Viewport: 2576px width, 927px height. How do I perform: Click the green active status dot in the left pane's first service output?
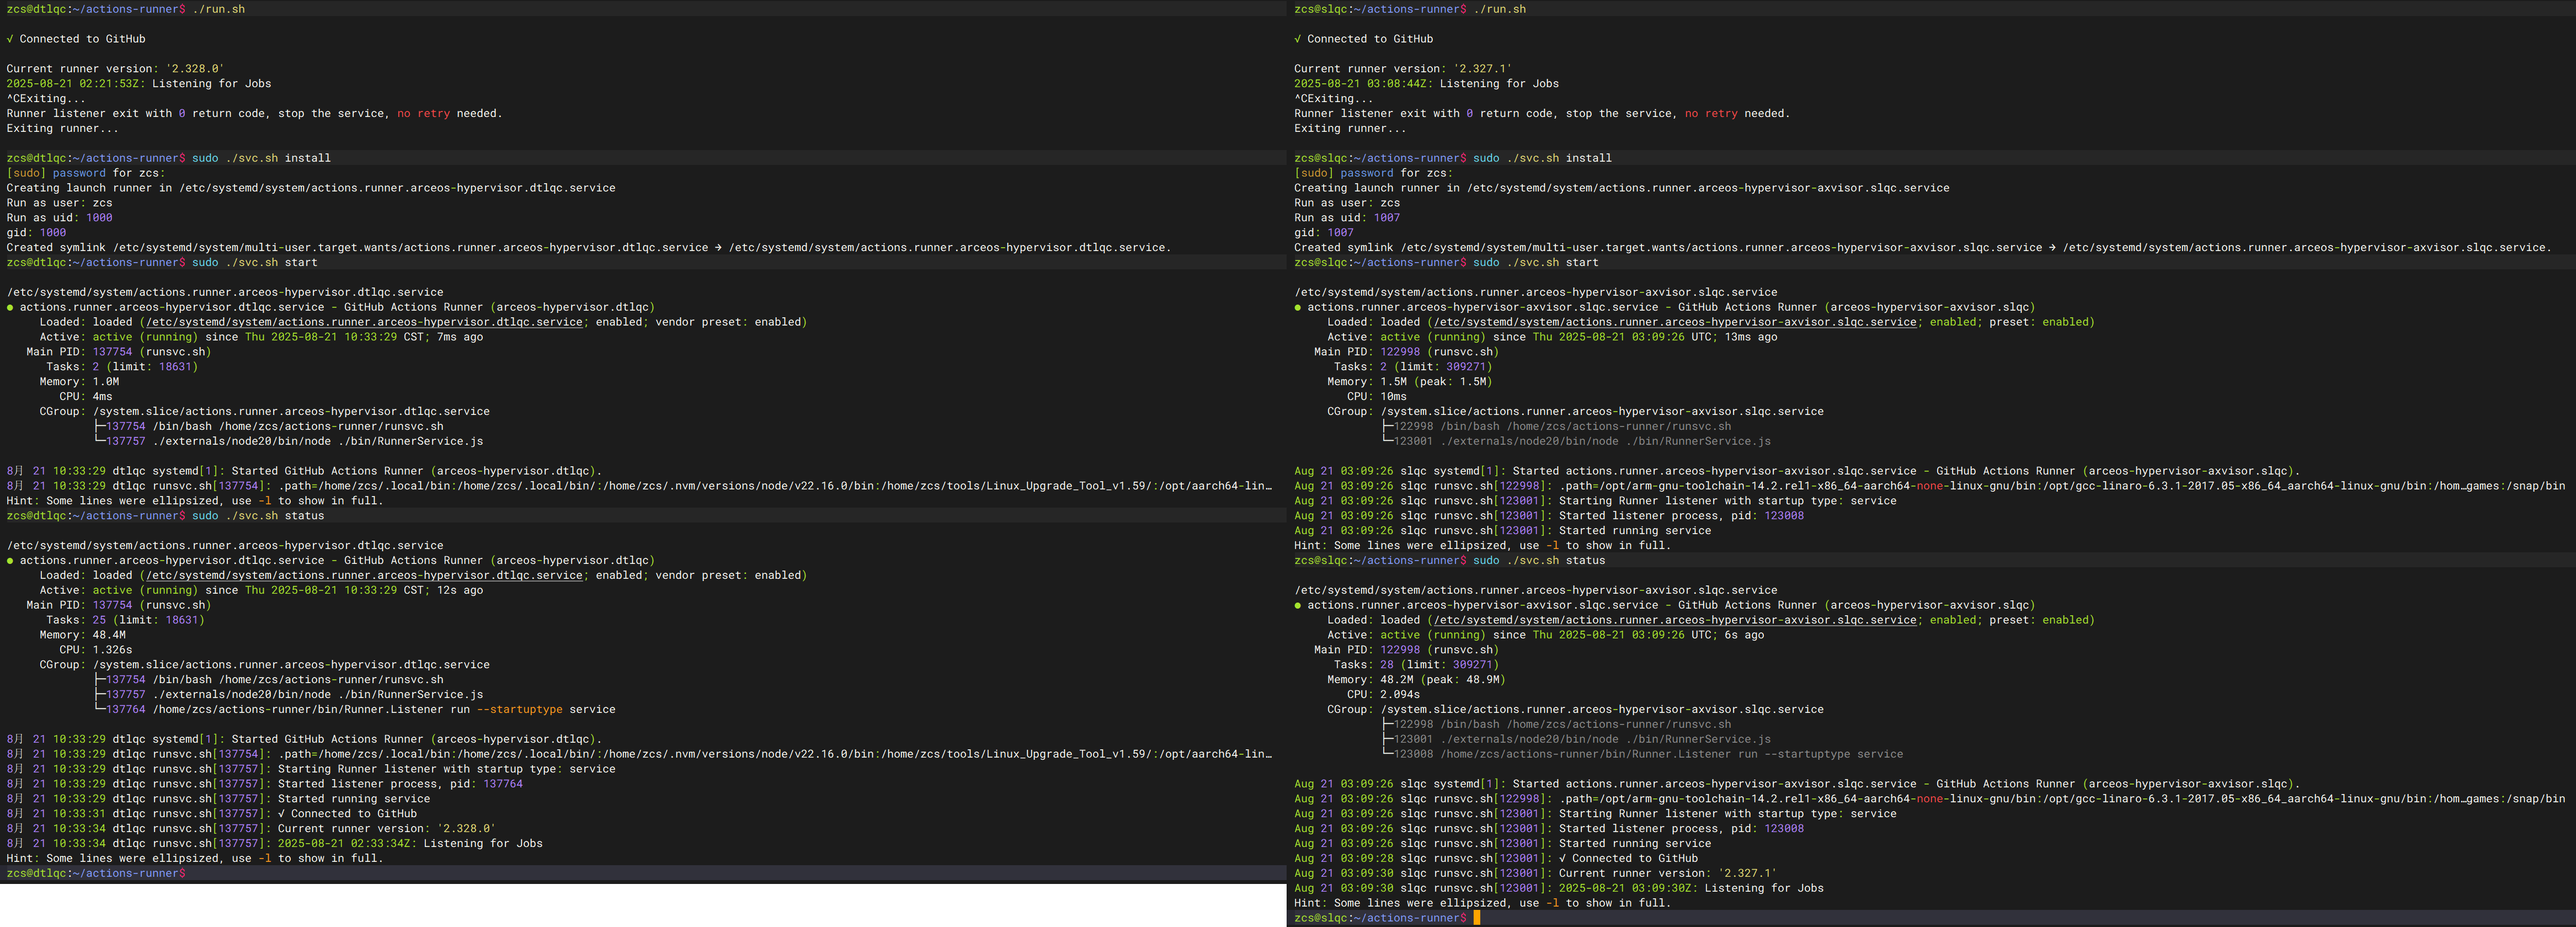[10, 307]
